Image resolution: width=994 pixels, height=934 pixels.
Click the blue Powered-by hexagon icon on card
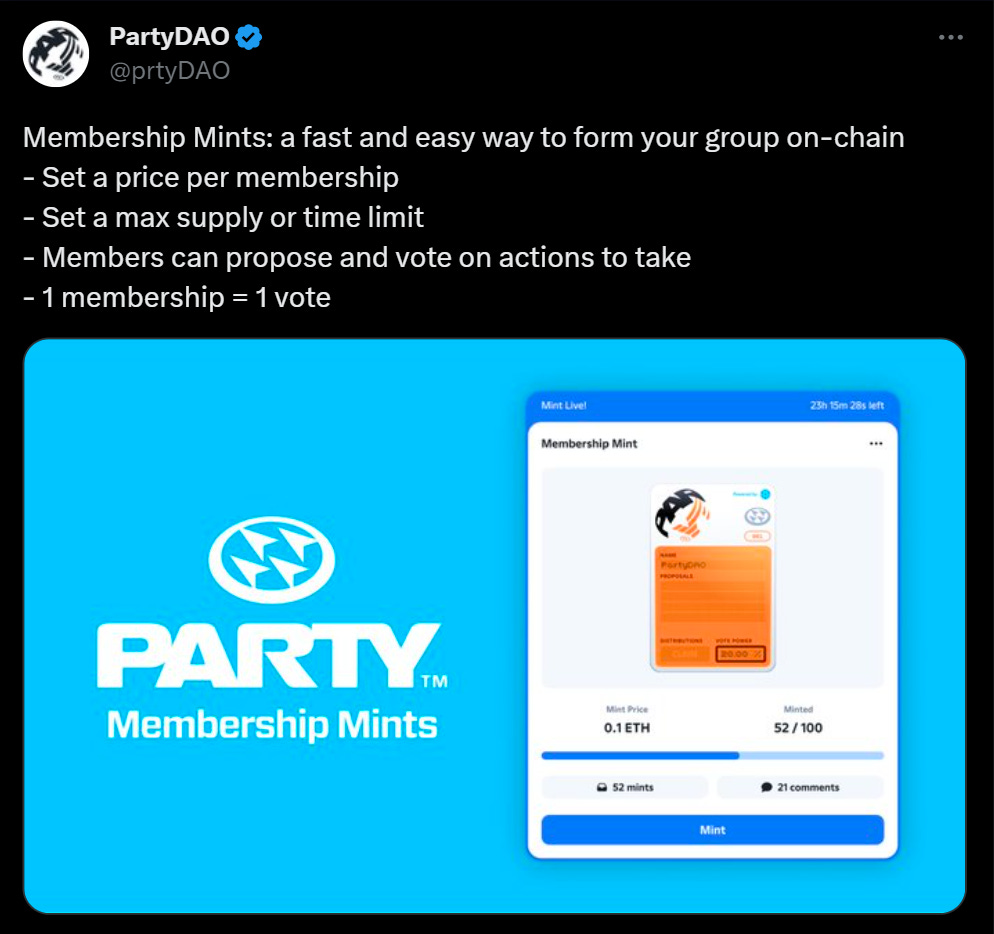click(x=765, y=494)
